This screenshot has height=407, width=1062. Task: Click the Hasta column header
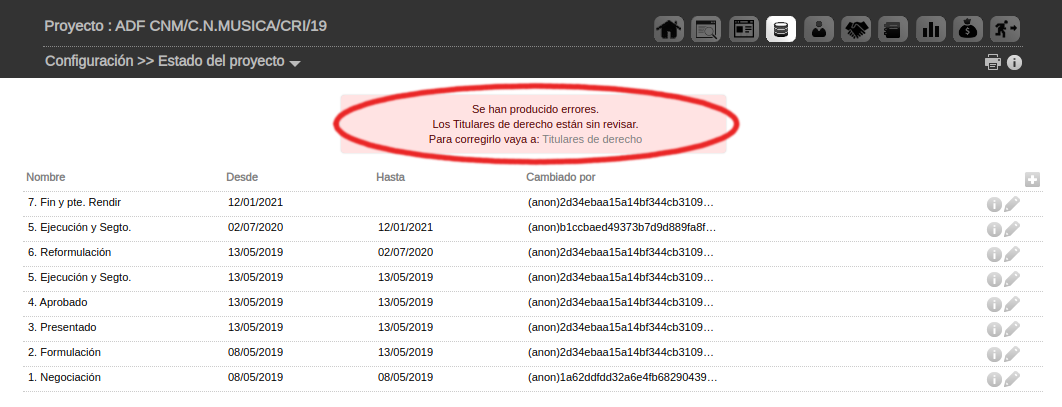[x=391, y=177]
